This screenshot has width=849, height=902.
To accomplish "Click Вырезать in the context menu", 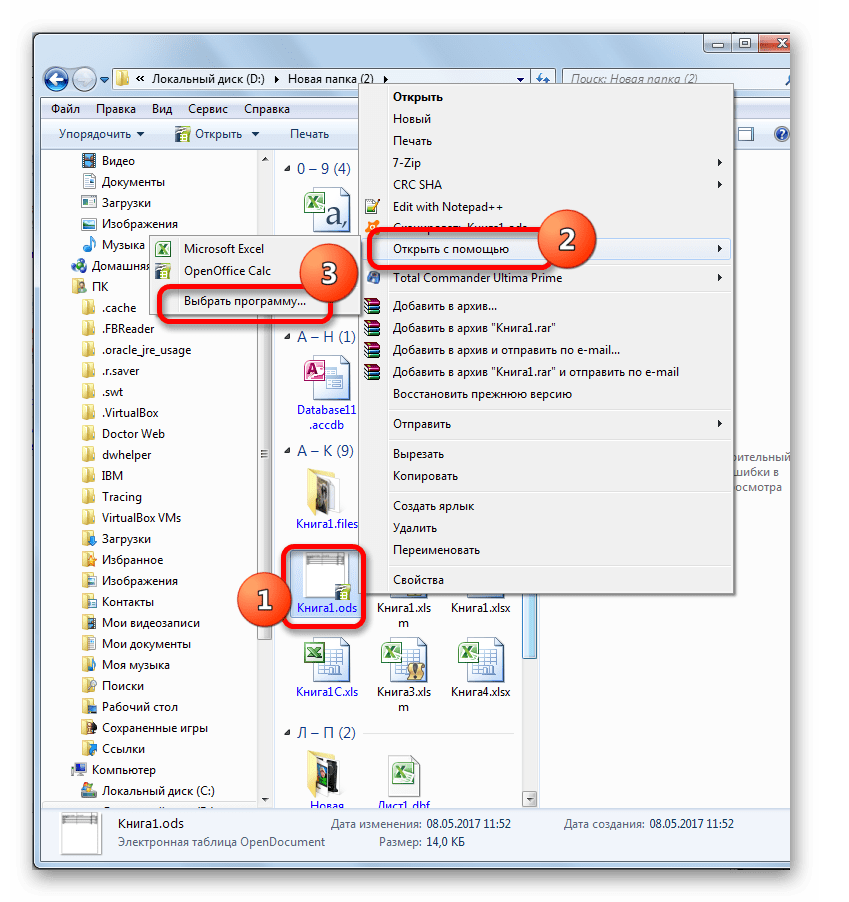I will coord(418,454).
